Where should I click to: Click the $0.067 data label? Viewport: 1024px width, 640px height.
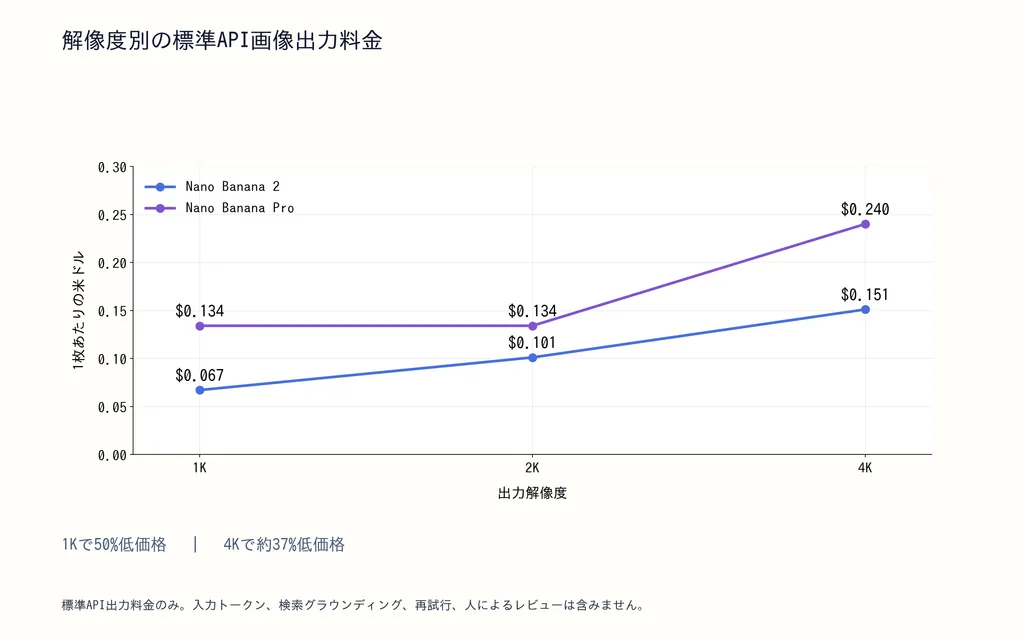(x=199, y=376)
